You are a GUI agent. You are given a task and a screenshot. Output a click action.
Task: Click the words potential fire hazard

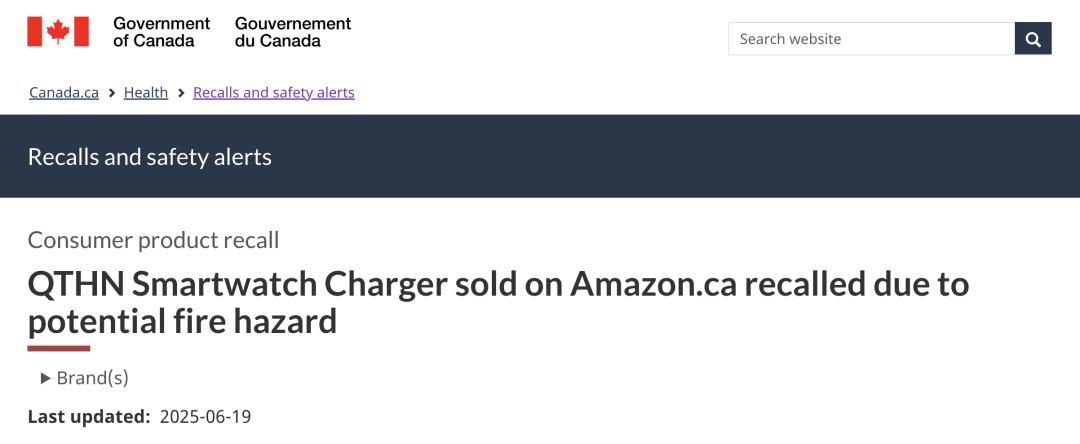pos(183,321)
